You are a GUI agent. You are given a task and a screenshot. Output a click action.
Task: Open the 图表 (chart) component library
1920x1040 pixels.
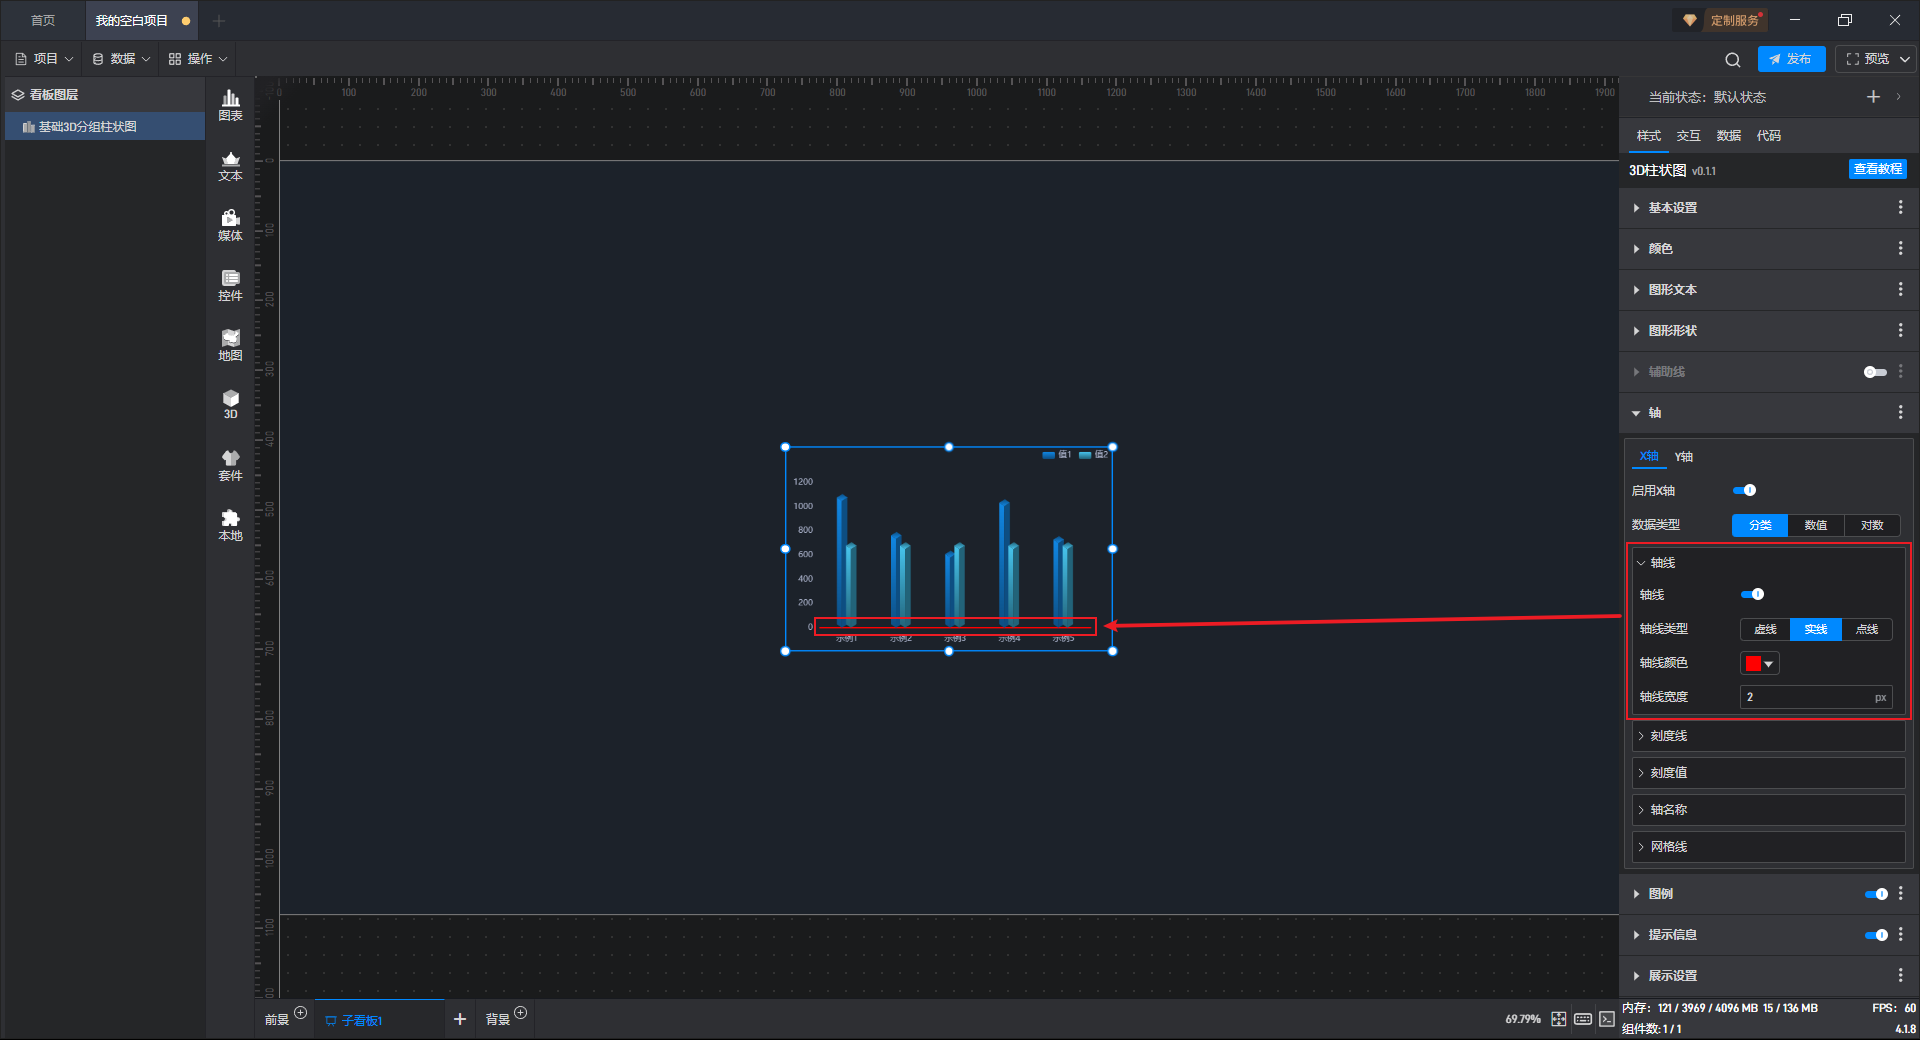point(230,105)
